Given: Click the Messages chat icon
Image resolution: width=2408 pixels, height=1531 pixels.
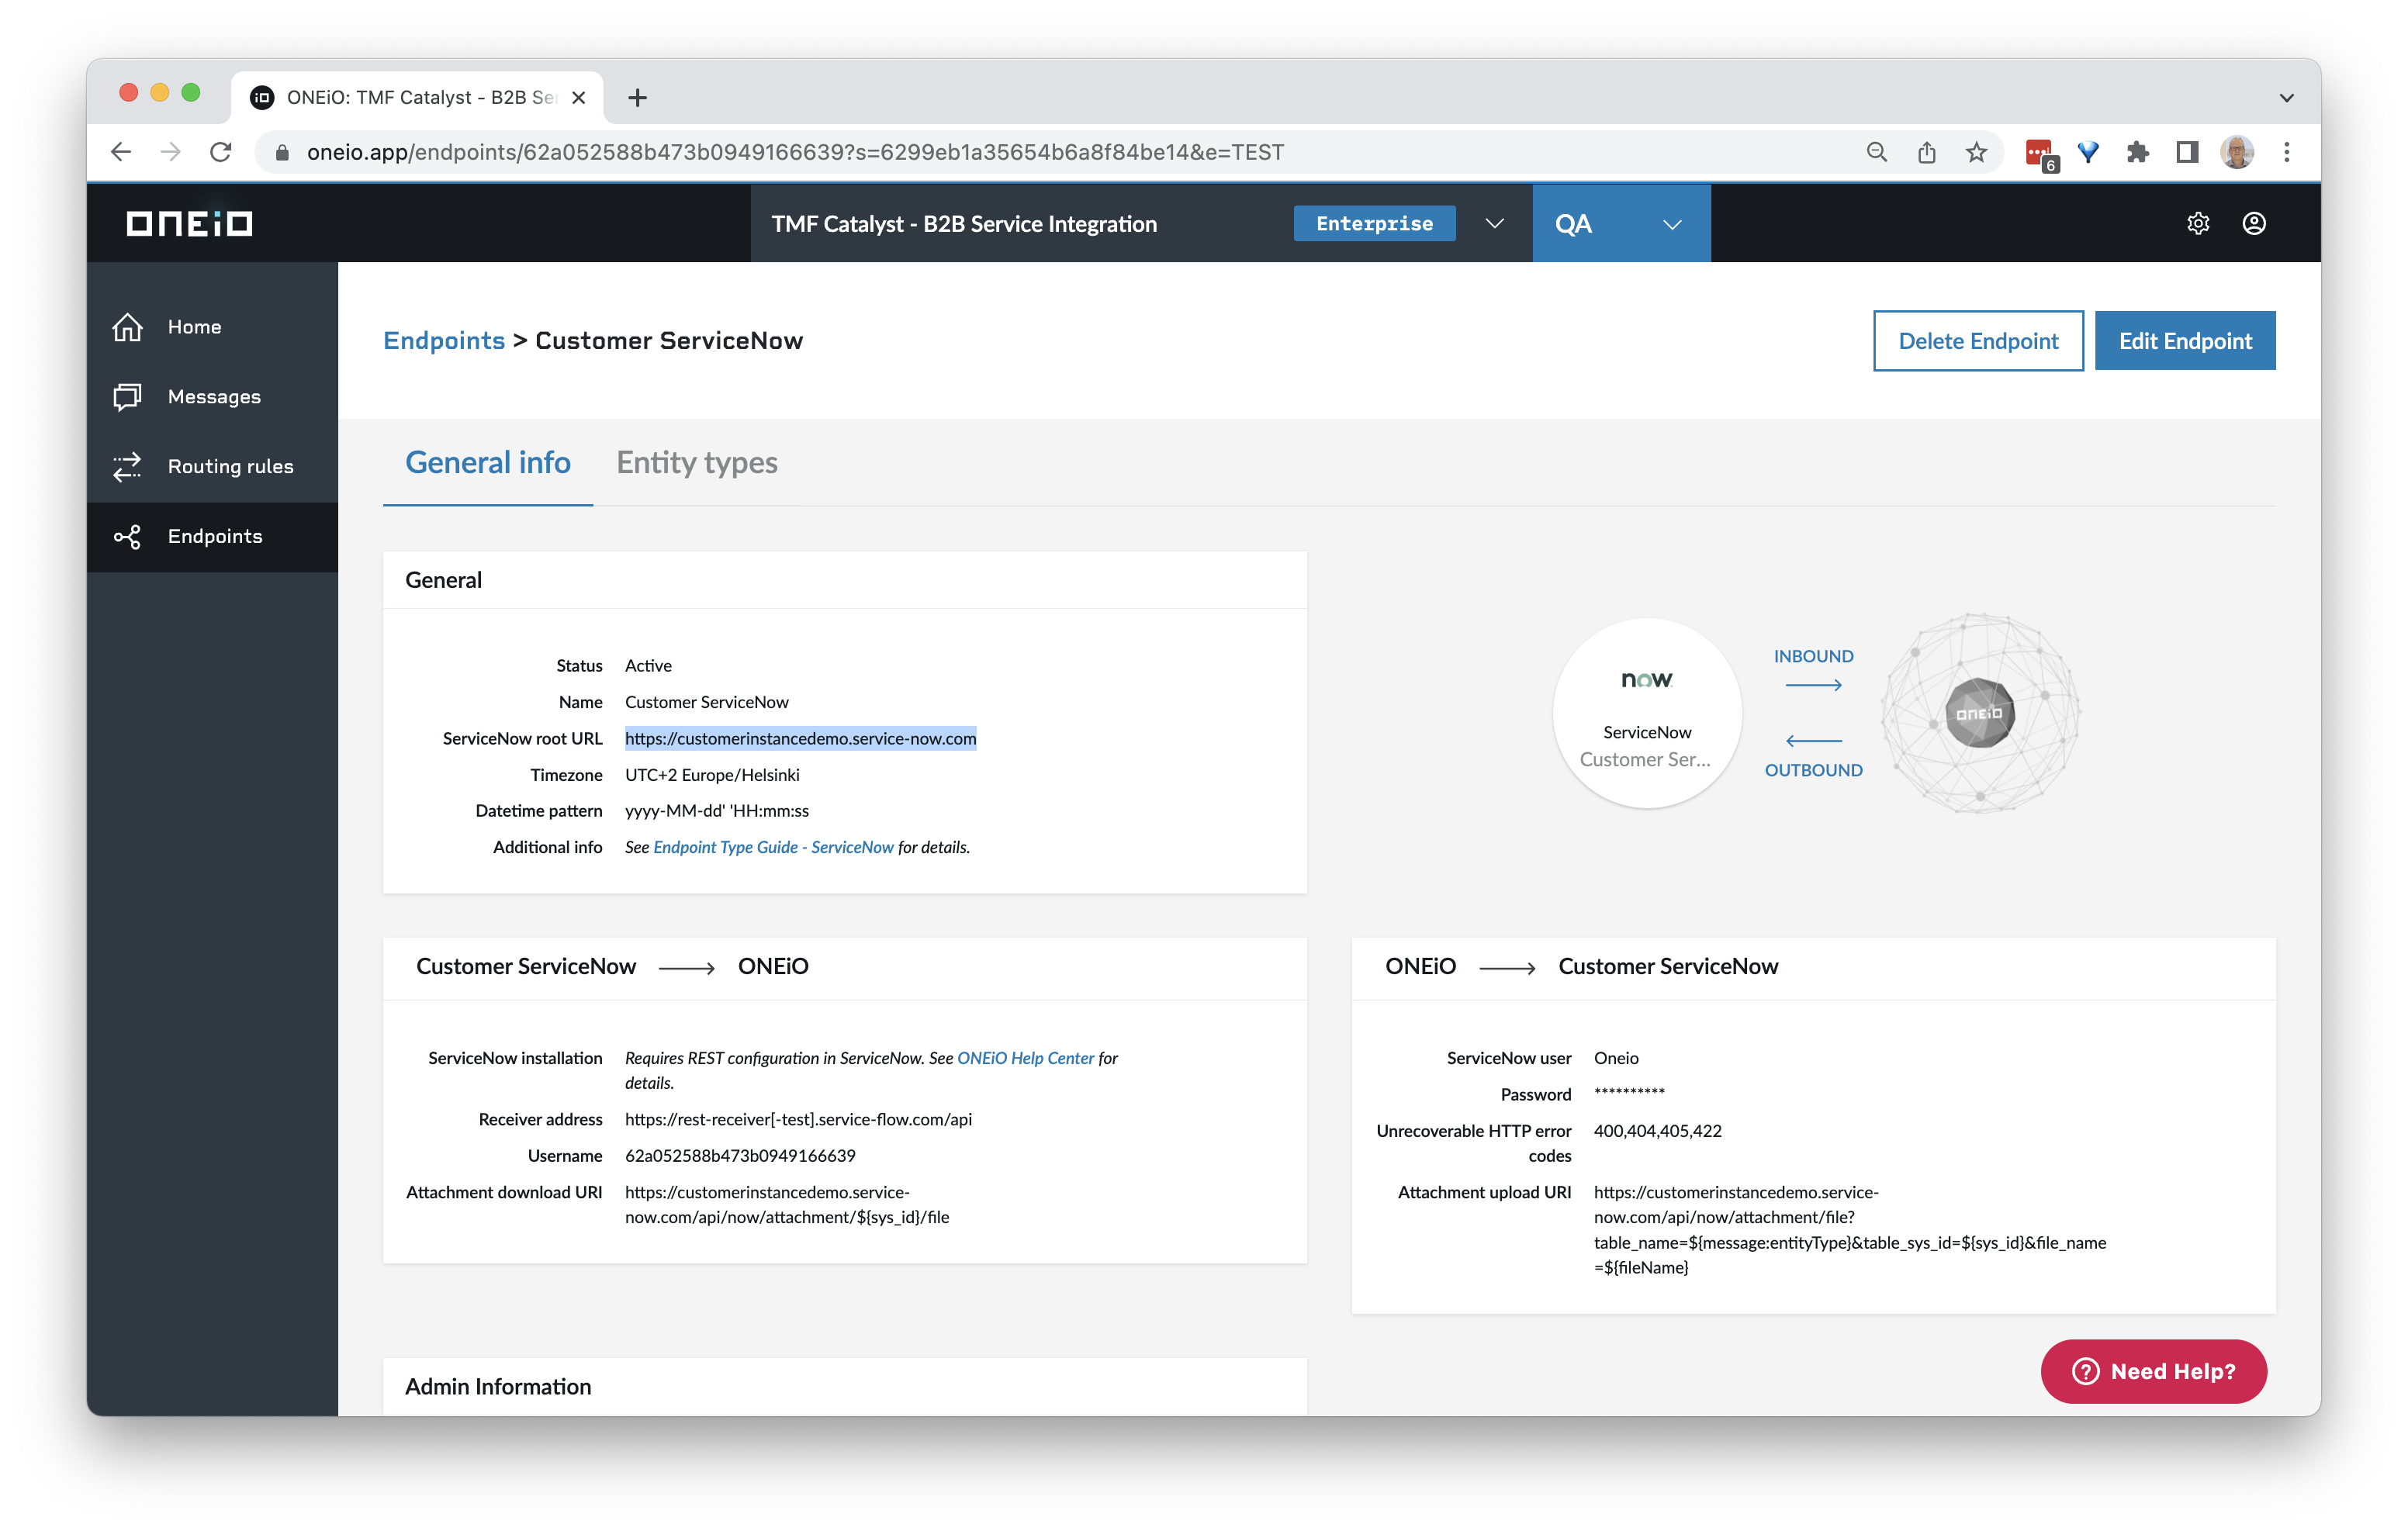Looking at the screenshot, I should 128,397.
